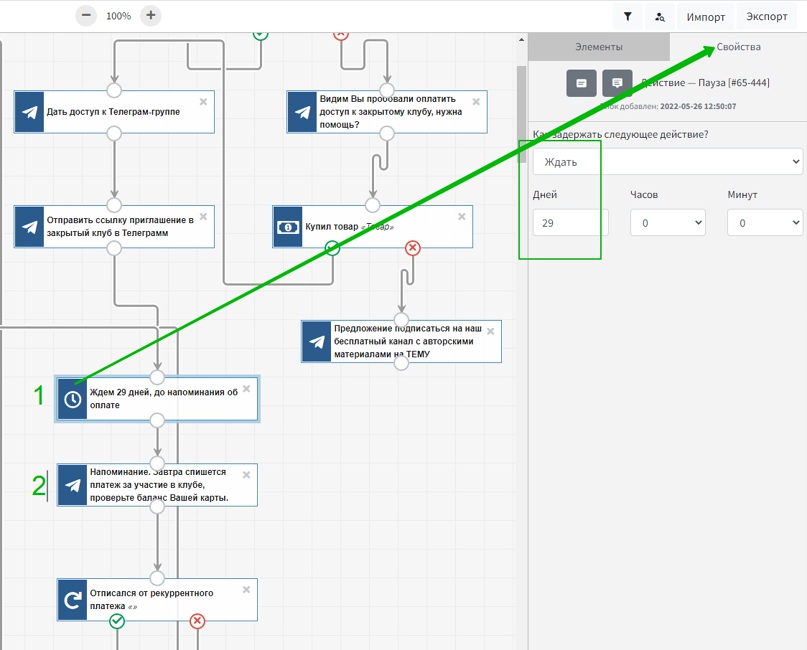Delete the Напоминание block using its X
Image resolution: width=807 pixels, height=650 pixels.
[x=246, y=474]
